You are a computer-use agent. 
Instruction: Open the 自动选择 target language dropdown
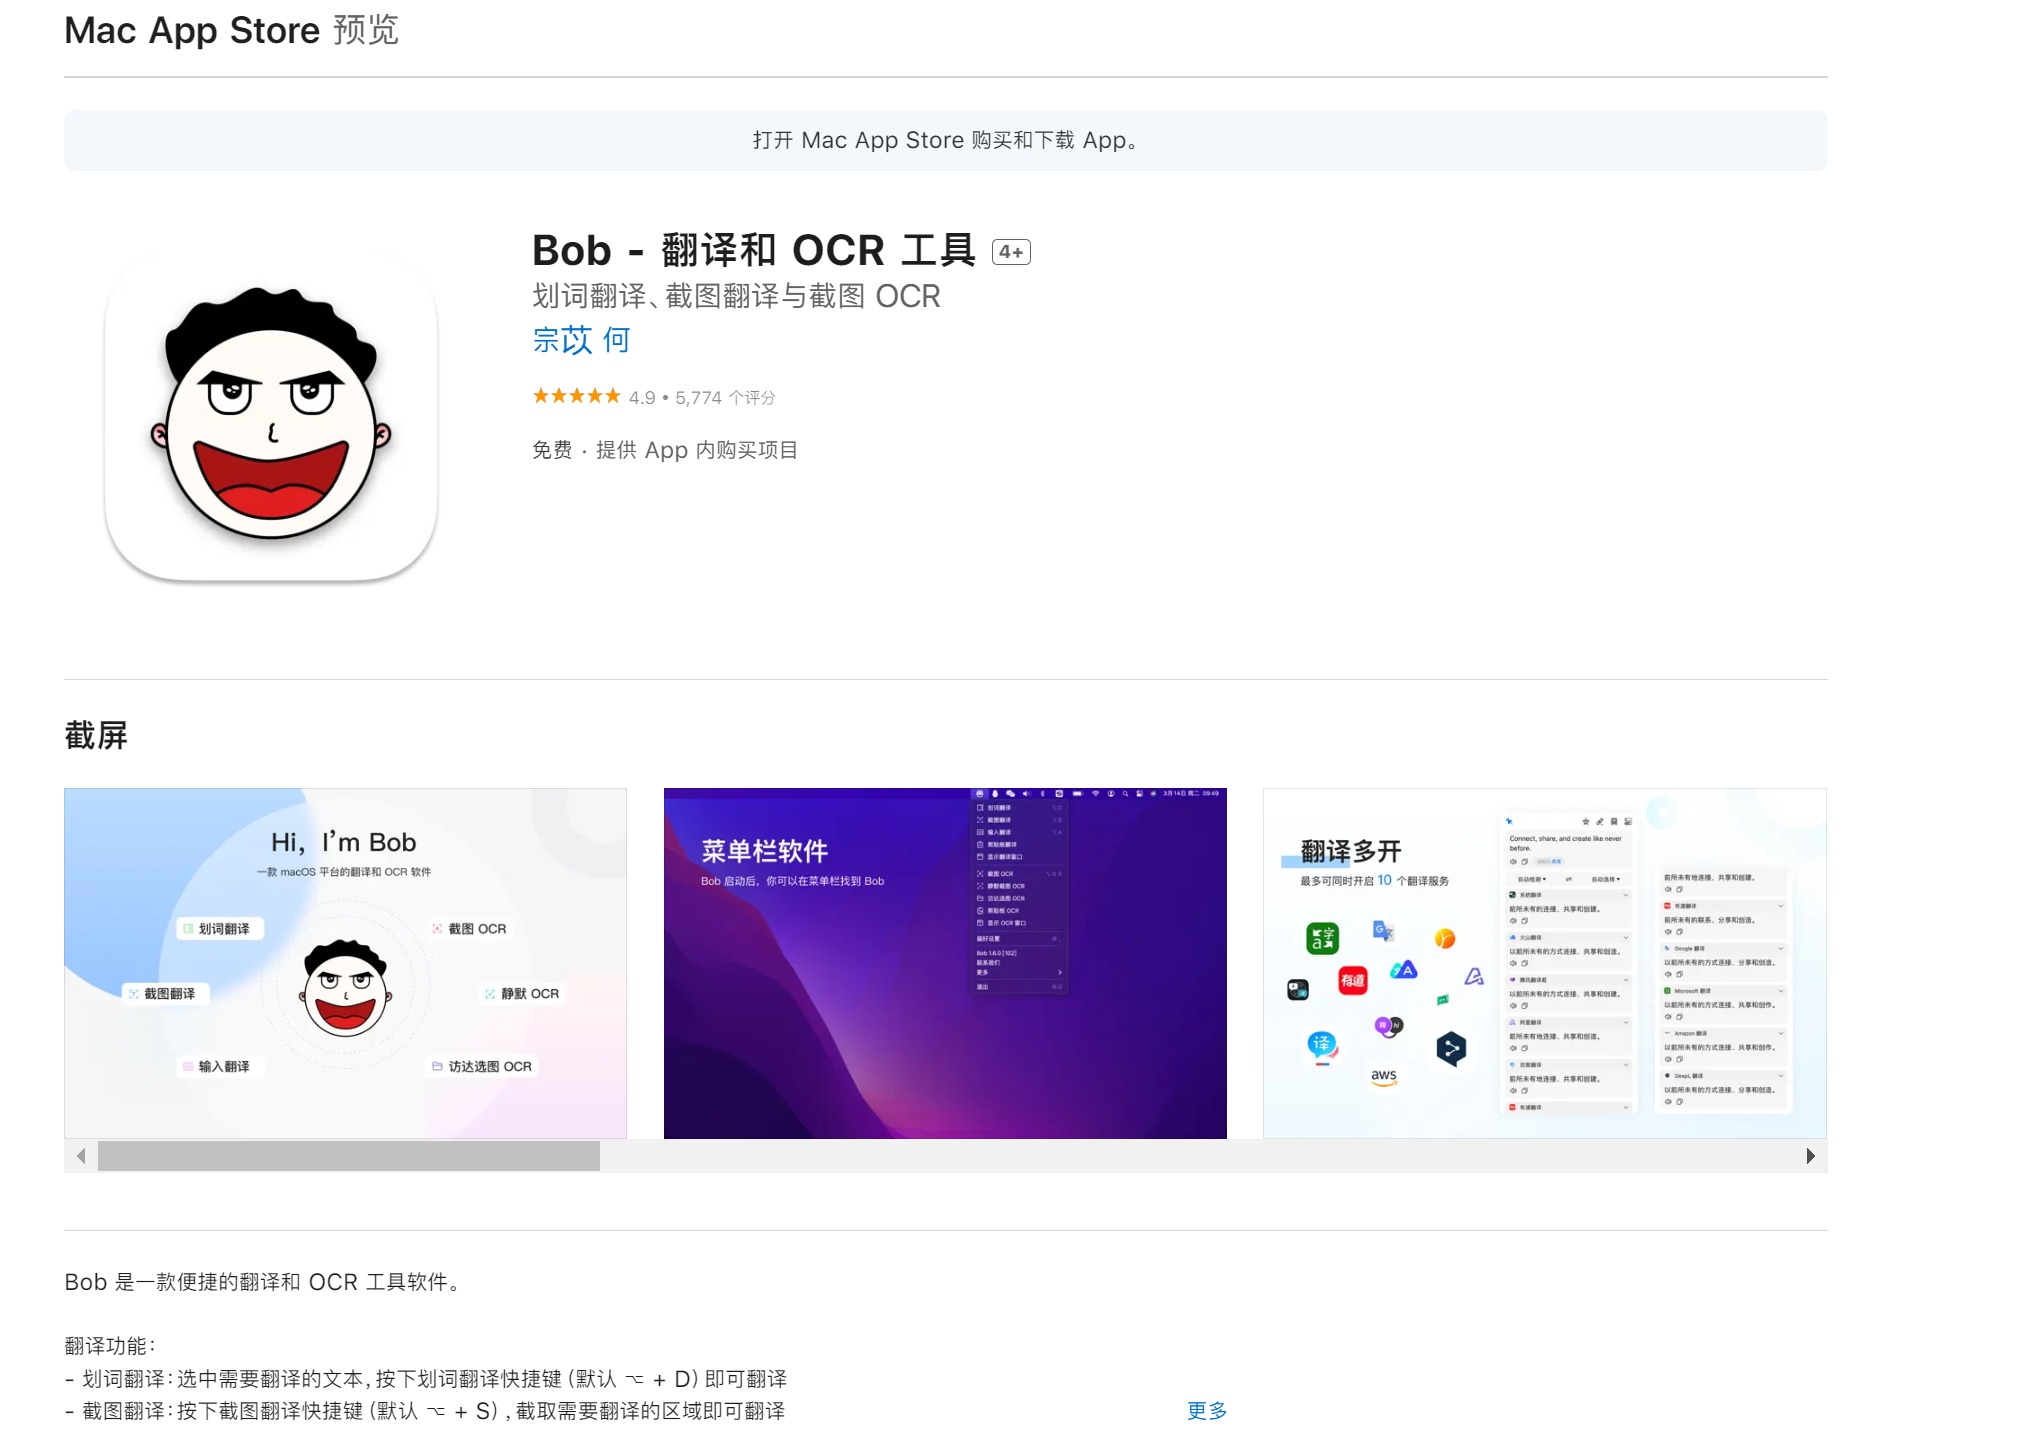pos(1606,879)
